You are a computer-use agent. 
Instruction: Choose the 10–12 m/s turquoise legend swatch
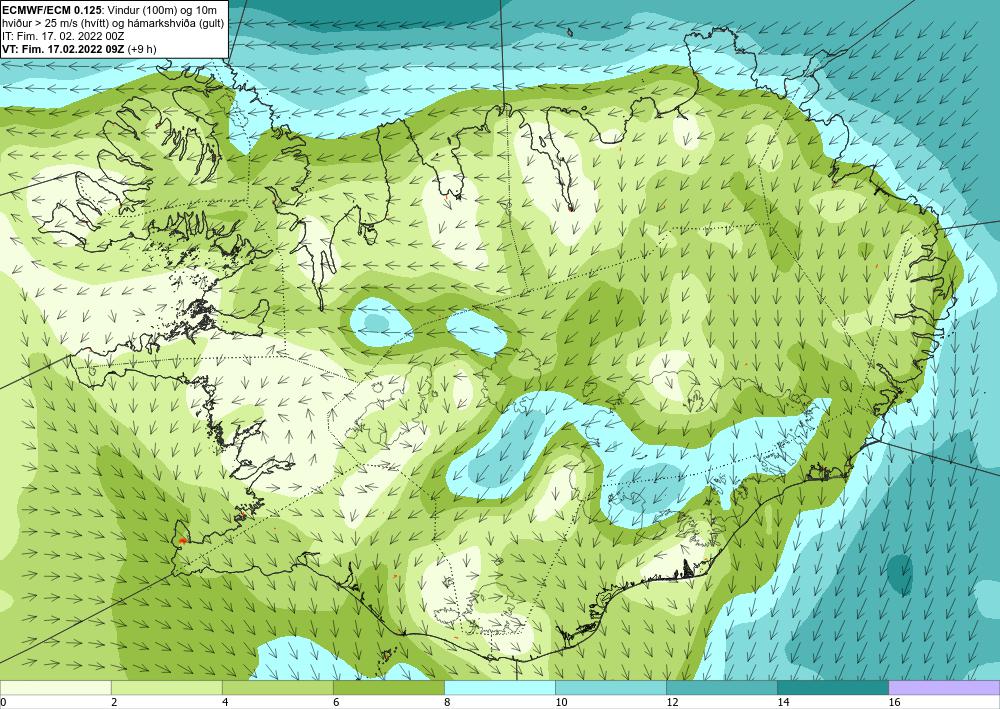pos(610,688)
